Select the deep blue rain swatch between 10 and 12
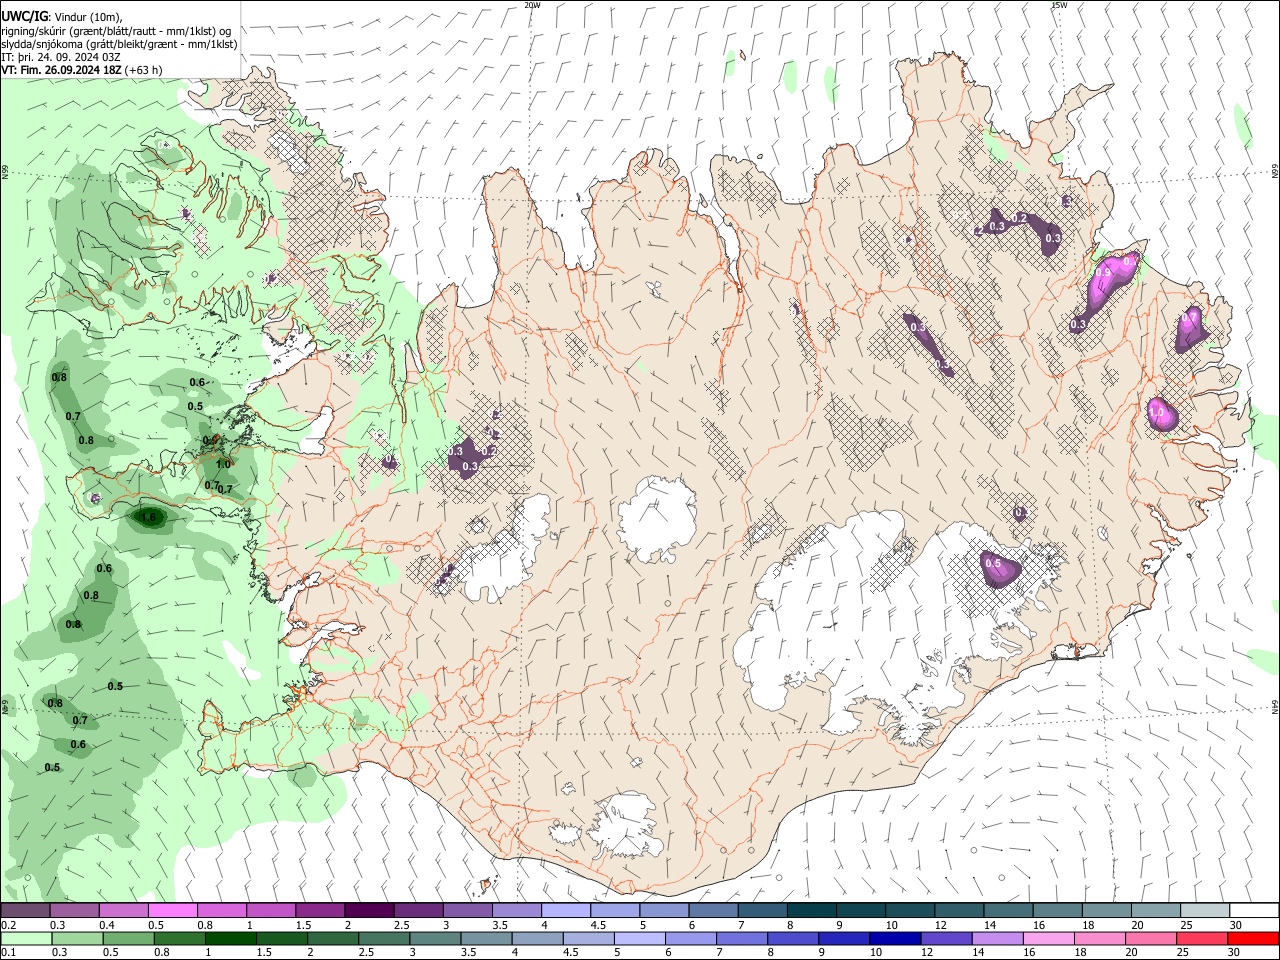Image resolution: width=1280 pixels, height=960 pixels. point(894,938)
